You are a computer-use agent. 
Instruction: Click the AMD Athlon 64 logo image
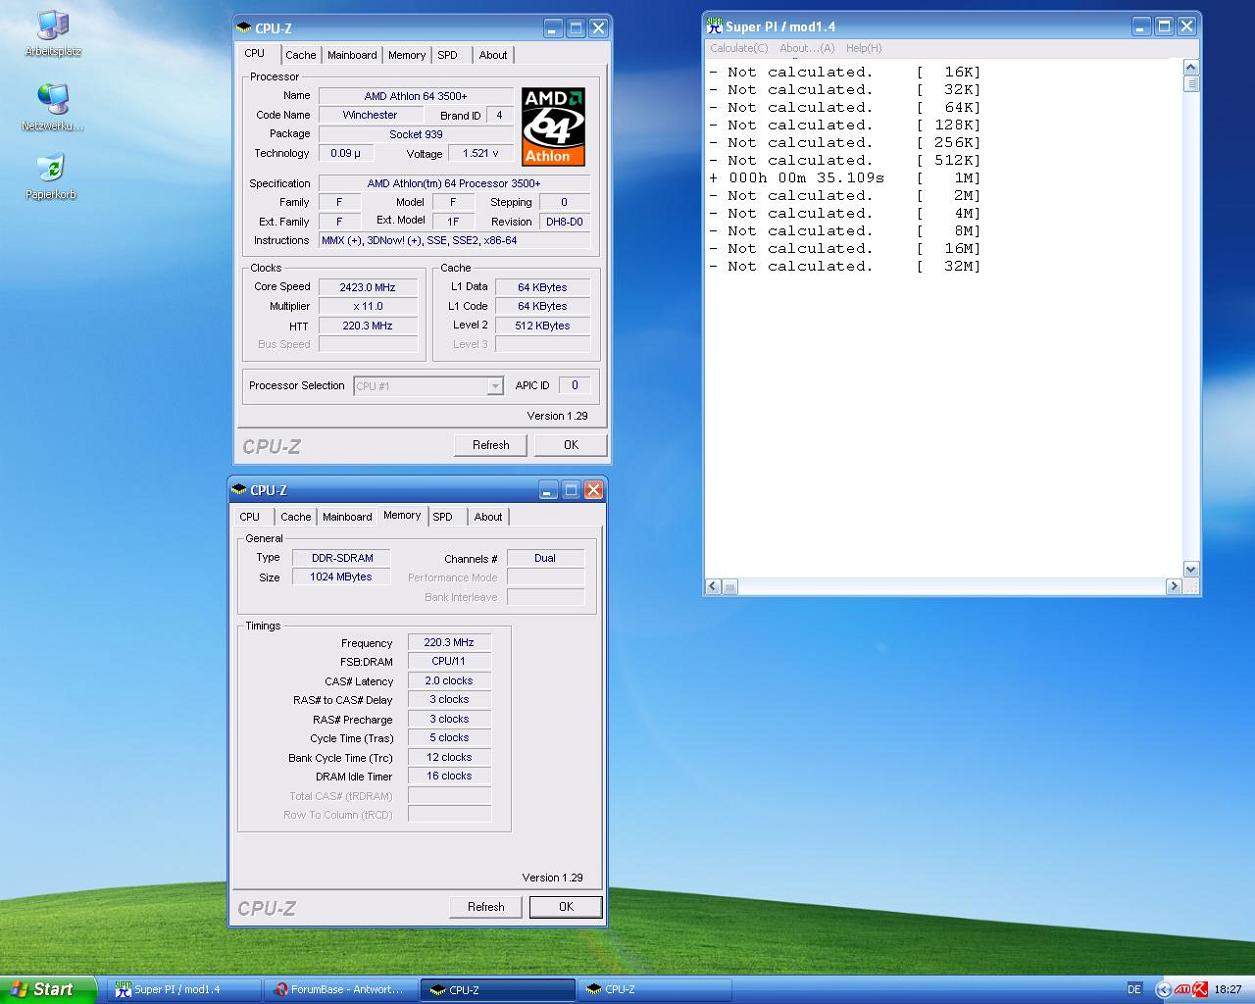tap(553, 127)
